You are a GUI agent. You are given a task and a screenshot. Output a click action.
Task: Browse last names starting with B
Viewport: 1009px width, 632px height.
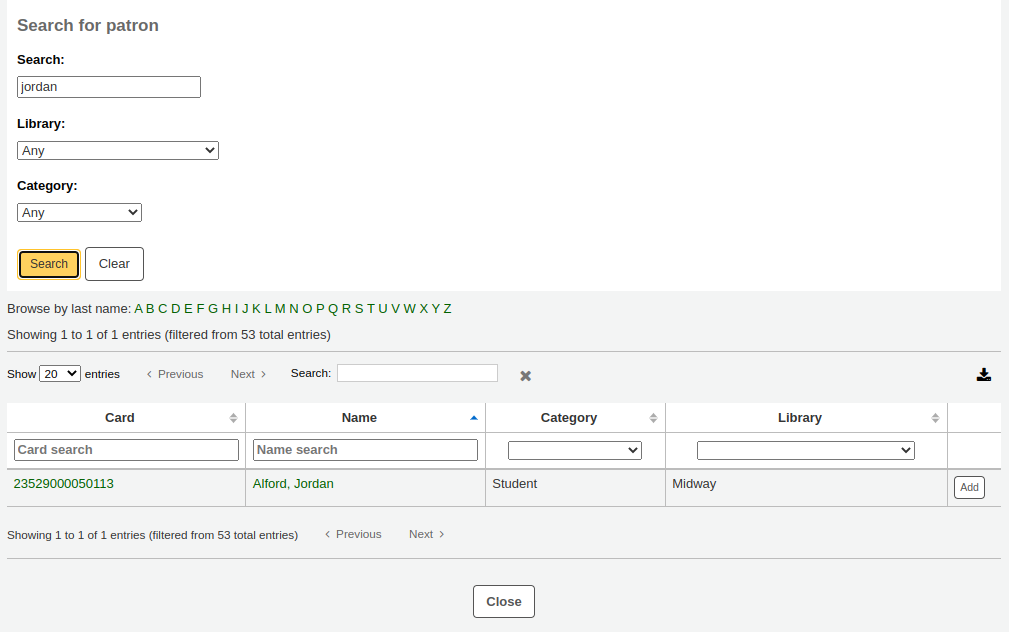(x=150, y=309)
